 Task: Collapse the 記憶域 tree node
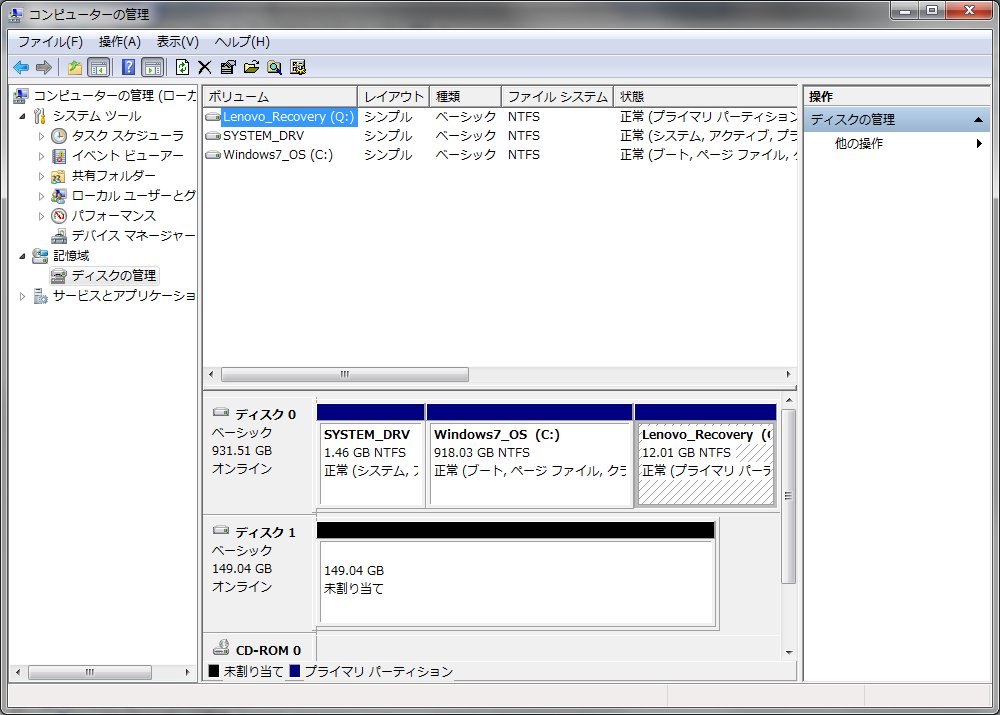click(x=22, y=256)
